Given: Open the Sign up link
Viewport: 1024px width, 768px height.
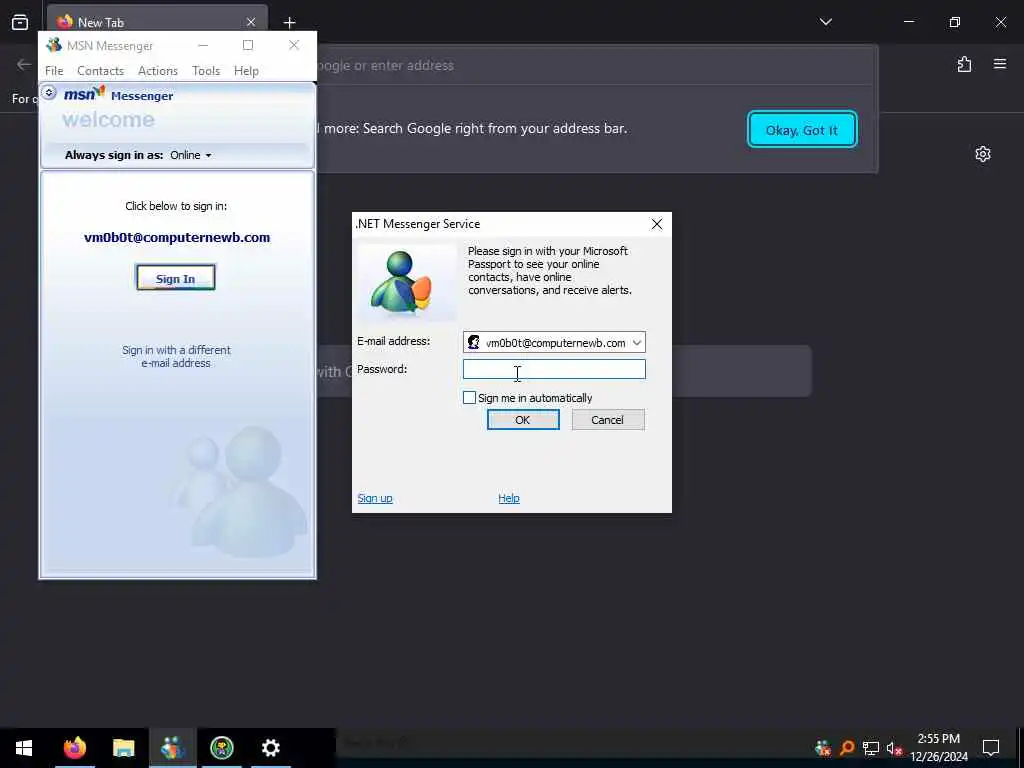Looking at the screenshot, I should click(375, 498).
